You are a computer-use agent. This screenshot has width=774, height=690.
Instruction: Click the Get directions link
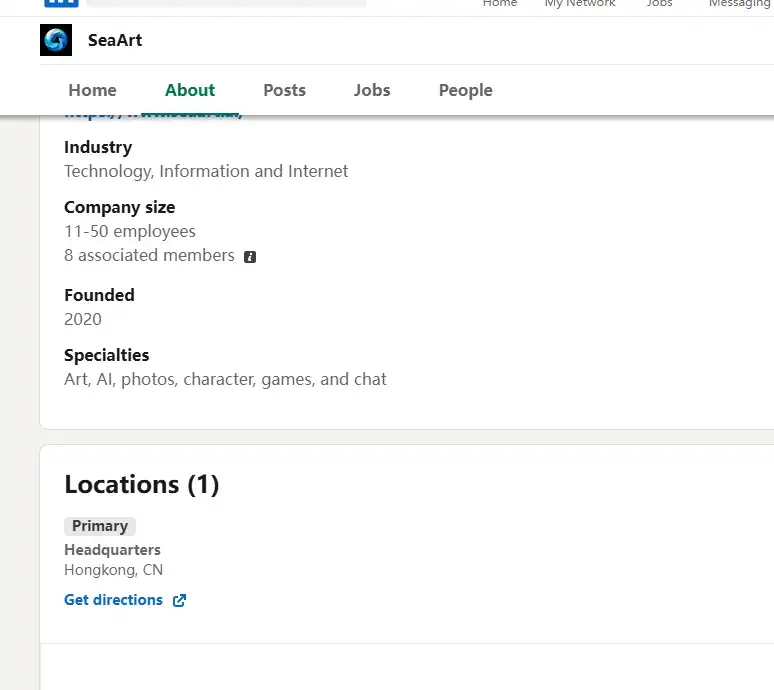[114, 600]
